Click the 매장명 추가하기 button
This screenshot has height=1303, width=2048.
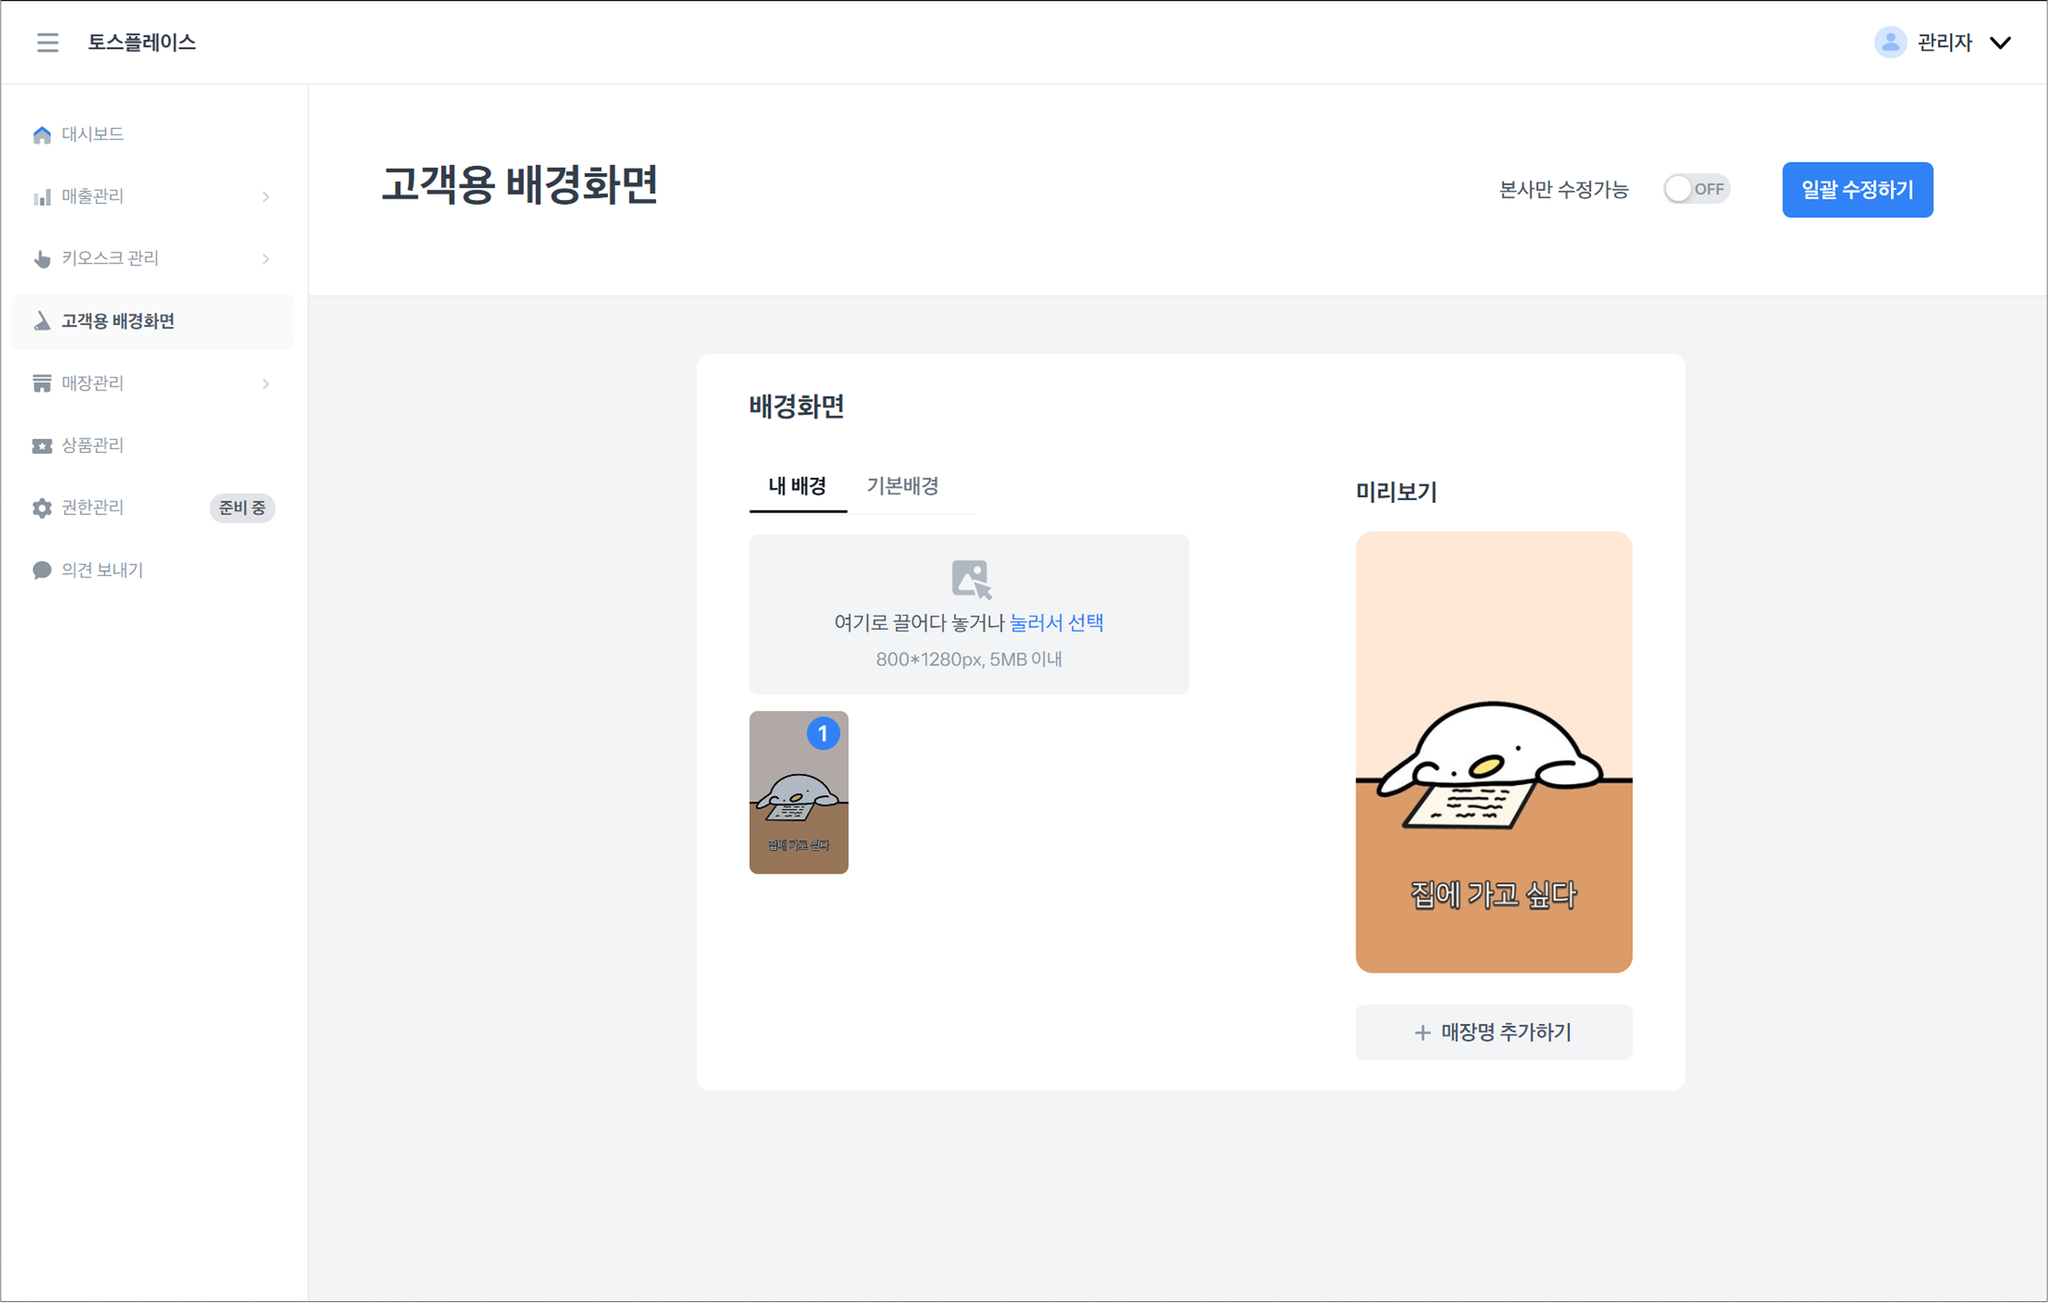[1493, 1032]
